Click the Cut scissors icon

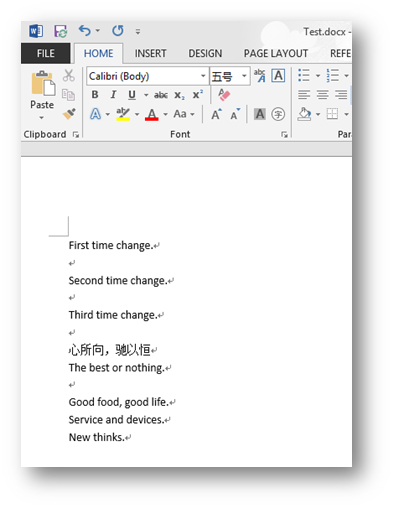[x=69, y=76]
